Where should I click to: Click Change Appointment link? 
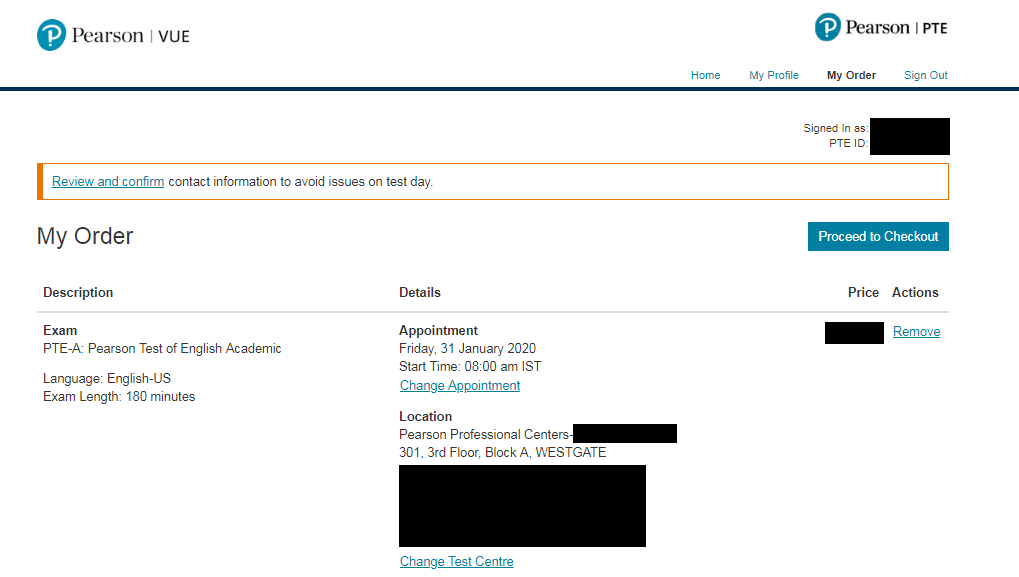click(459, 385)
